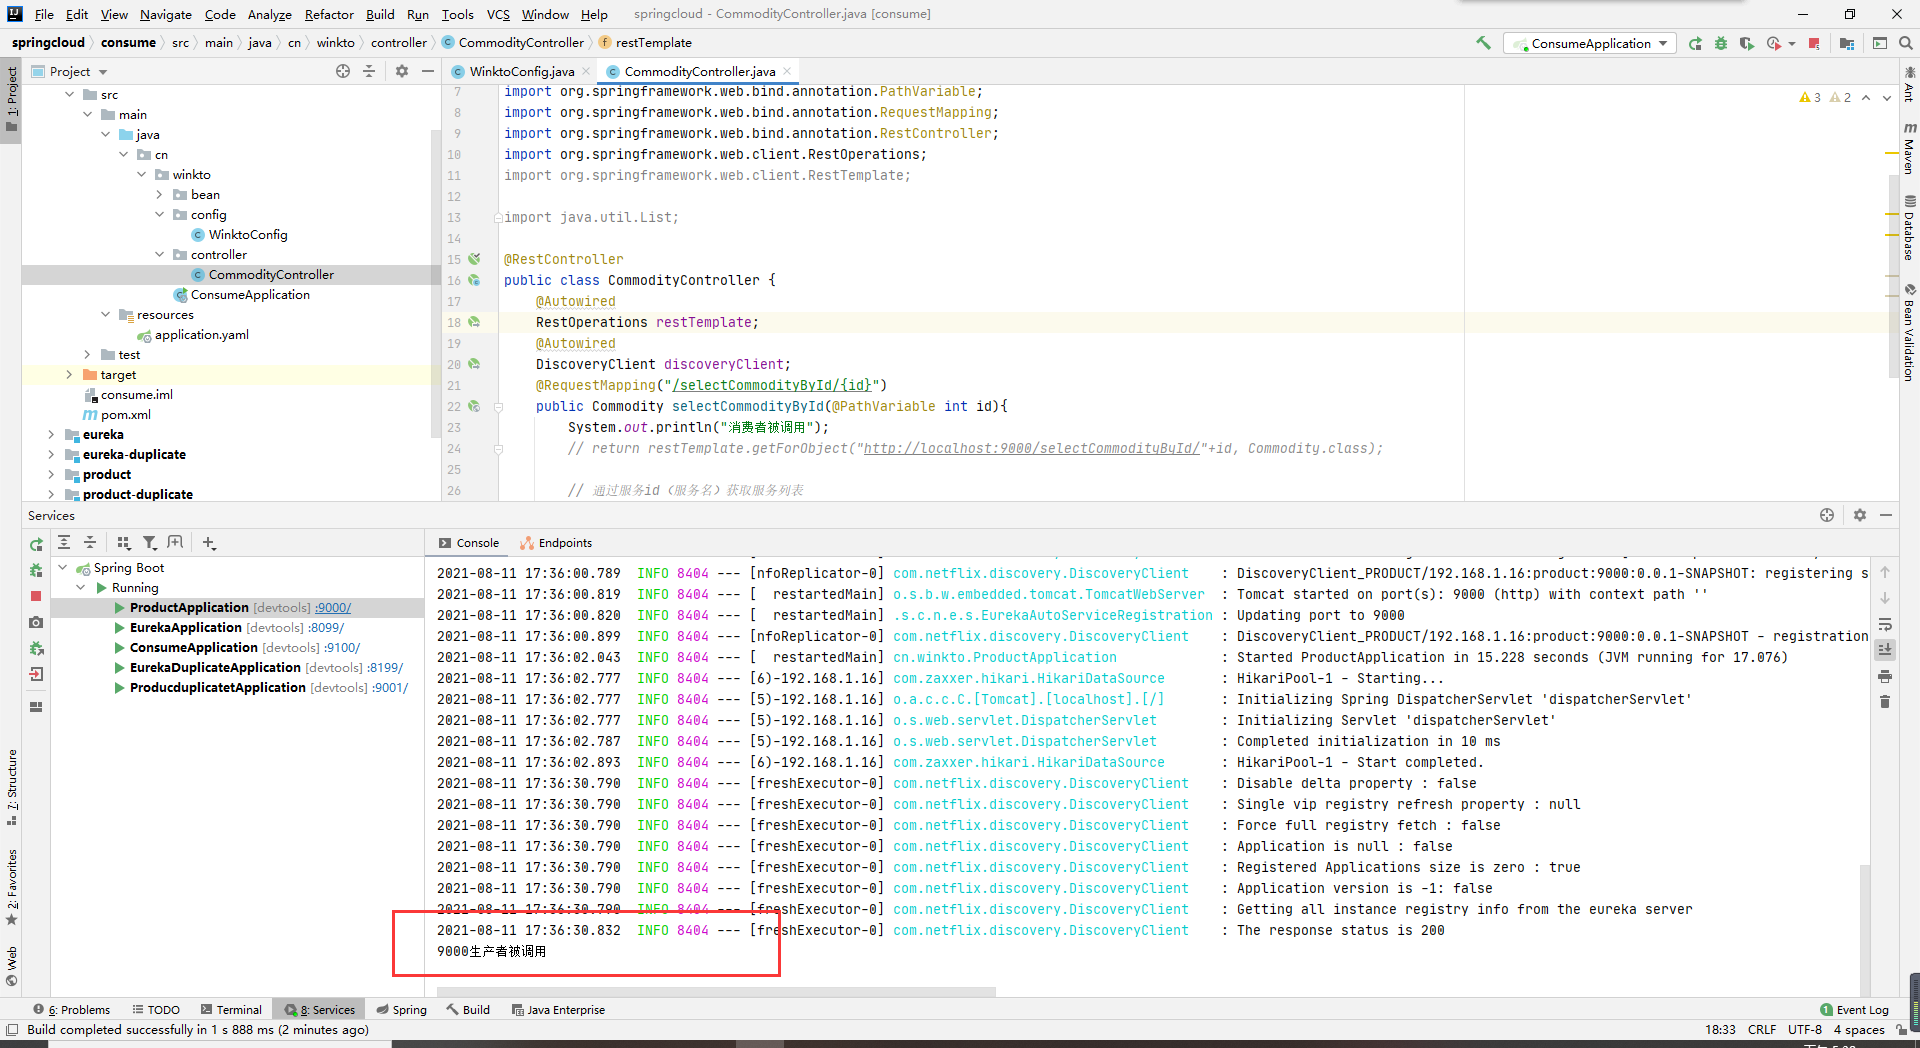Expand all services in Services toolbar
The height and width of the screenshot is (1048, 1920).
(x=64, y=543)
